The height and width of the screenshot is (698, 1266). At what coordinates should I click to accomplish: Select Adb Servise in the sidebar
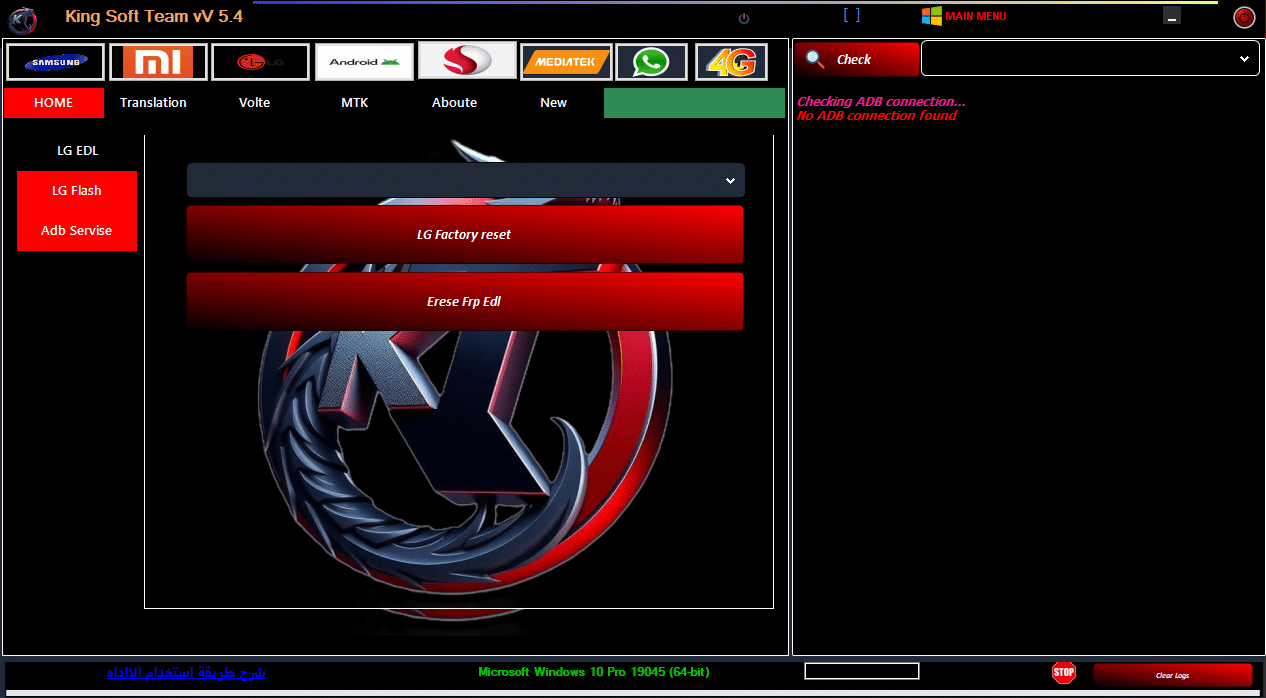76,230
